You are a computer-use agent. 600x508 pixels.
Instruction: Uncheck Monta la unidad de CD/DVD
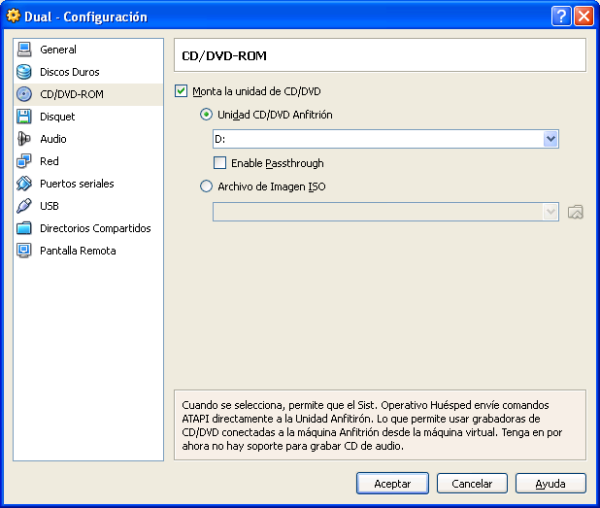pos(181,91)
